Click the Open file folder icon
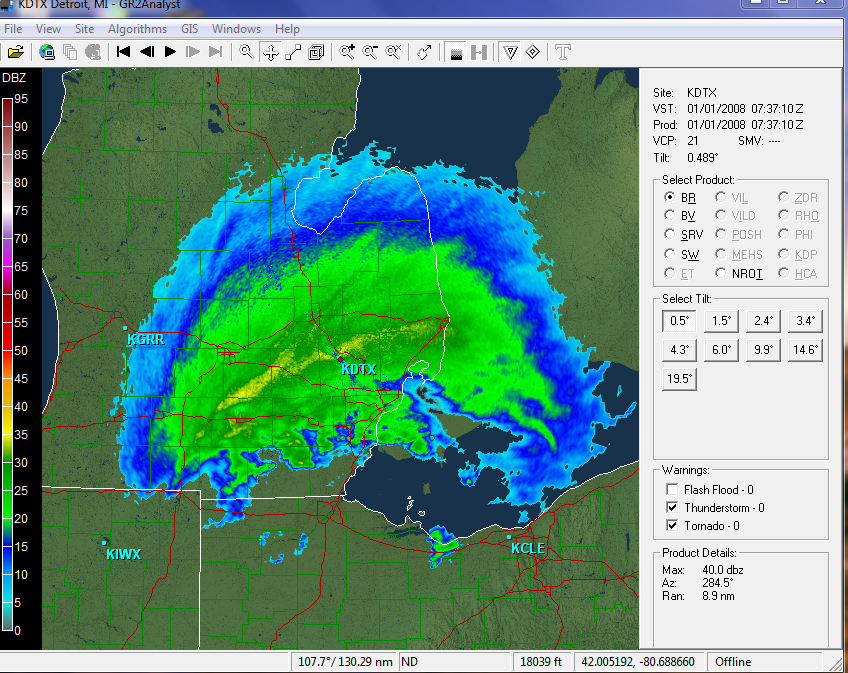Screen dimensions: 848x673 click(15, 51)
